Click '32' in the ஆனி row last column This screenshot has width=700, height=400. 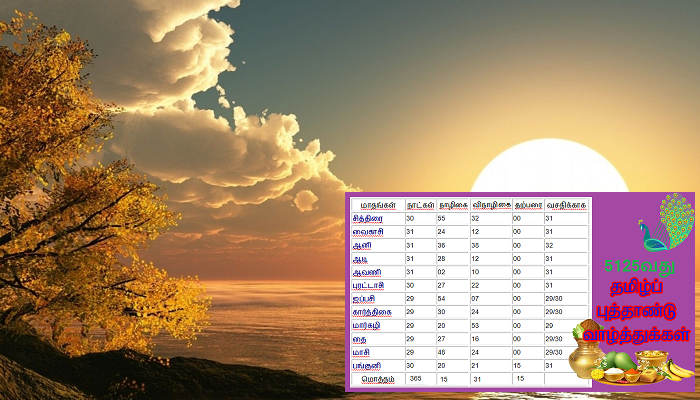point(550,245)
